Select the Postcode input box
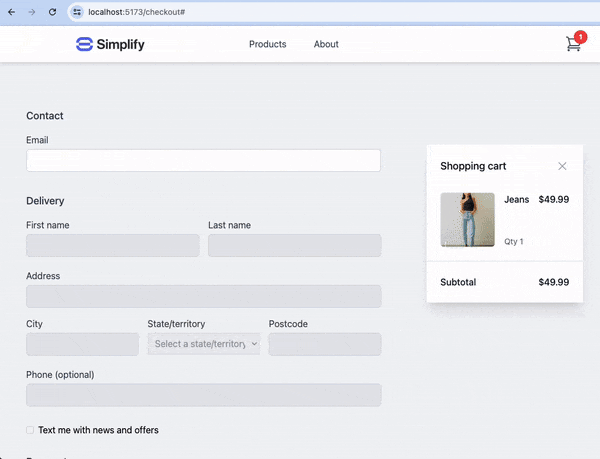Screen dimensions: 600x459 pyautogui.click(x=325, y=344)
